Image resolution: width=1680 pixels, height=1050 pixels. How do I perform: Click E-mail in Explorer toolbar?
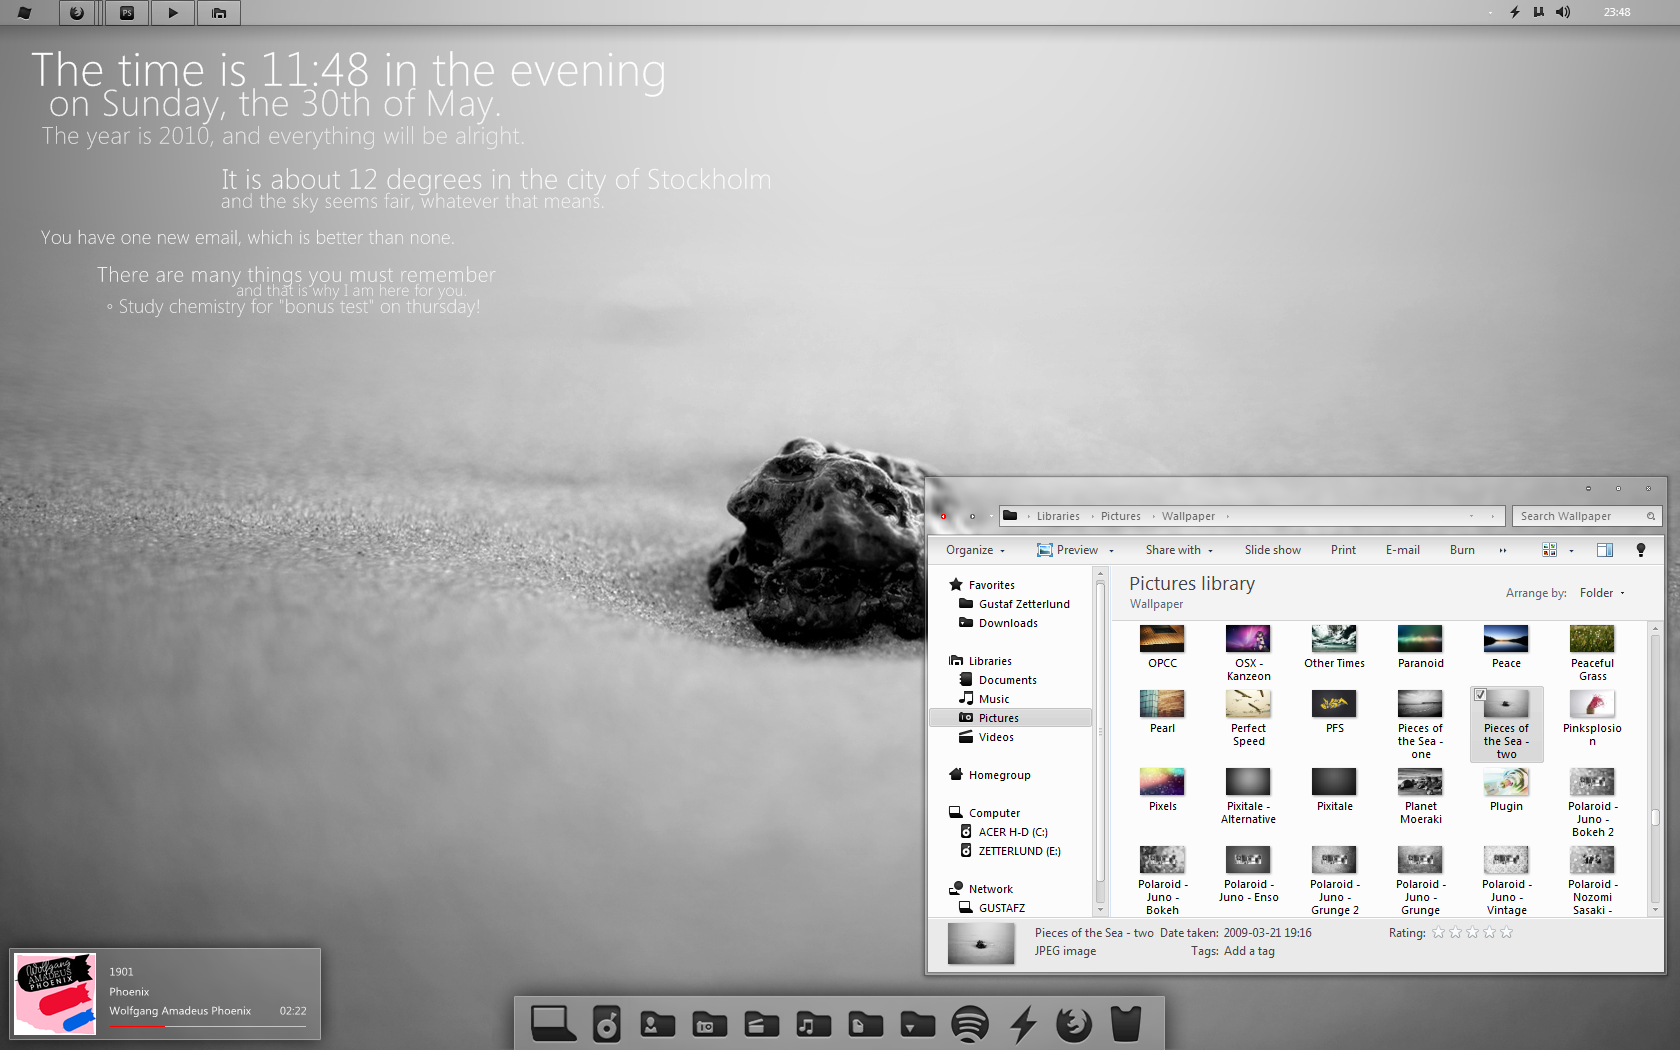(x=1403, y=550)
